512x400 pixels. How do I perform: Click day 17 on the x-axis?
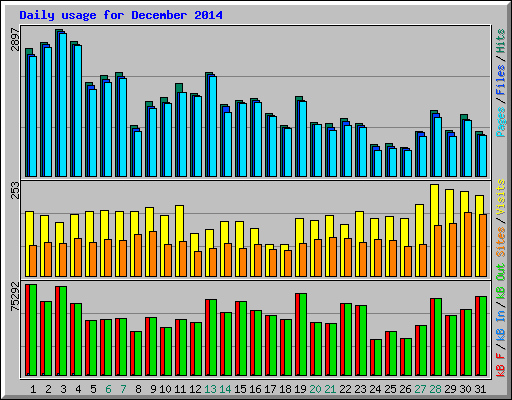point(270,389)
